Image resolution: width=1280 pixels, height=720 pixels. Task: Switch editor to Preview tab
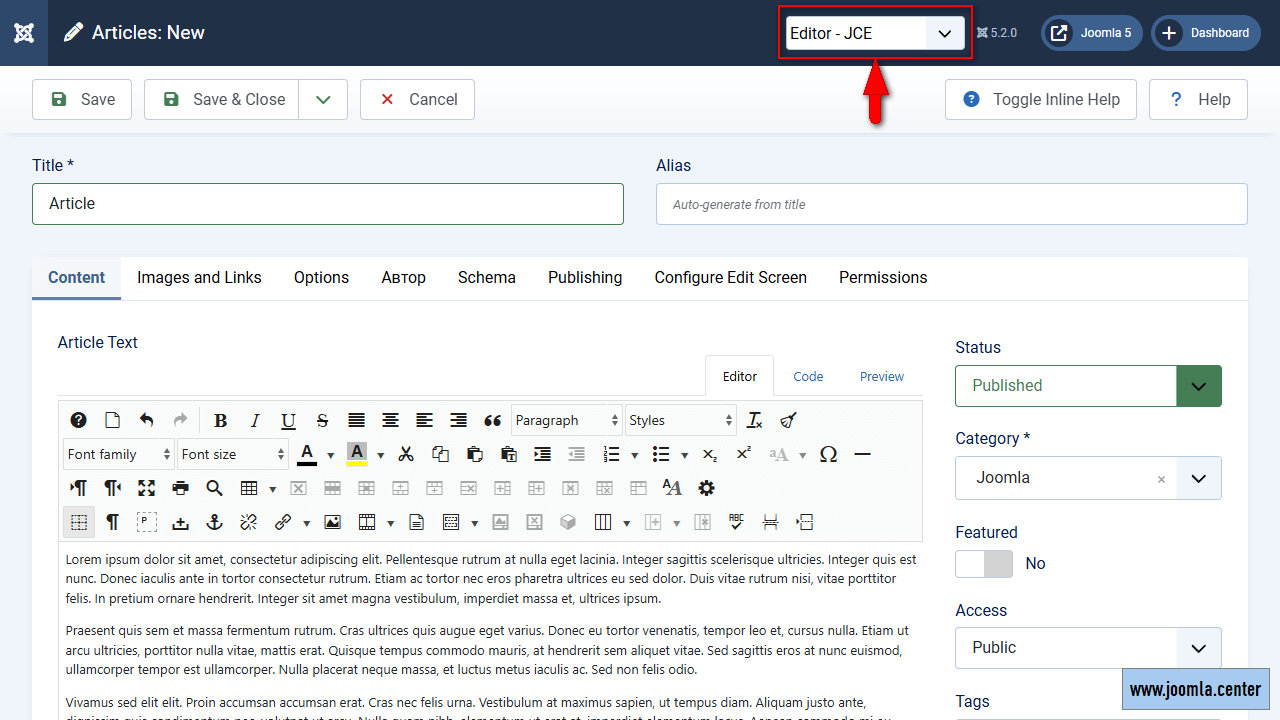coord(882,377)
